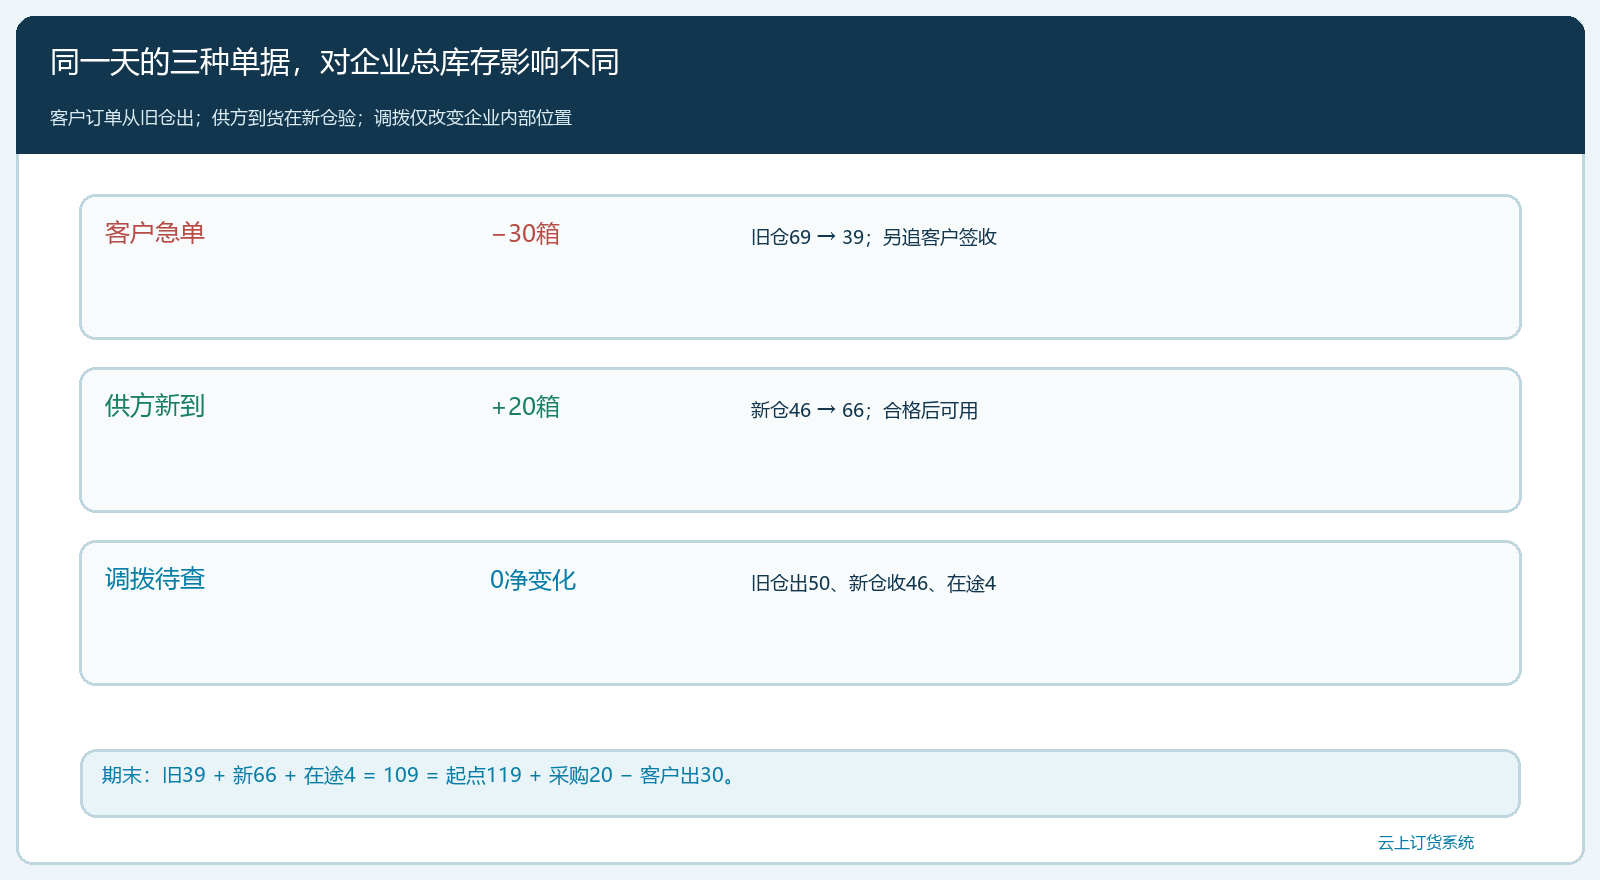Click the title 同一天的三种单据，对企业总库存影响不同
The height and width of the screenshot is (880, 1600).
click(335, 62)
